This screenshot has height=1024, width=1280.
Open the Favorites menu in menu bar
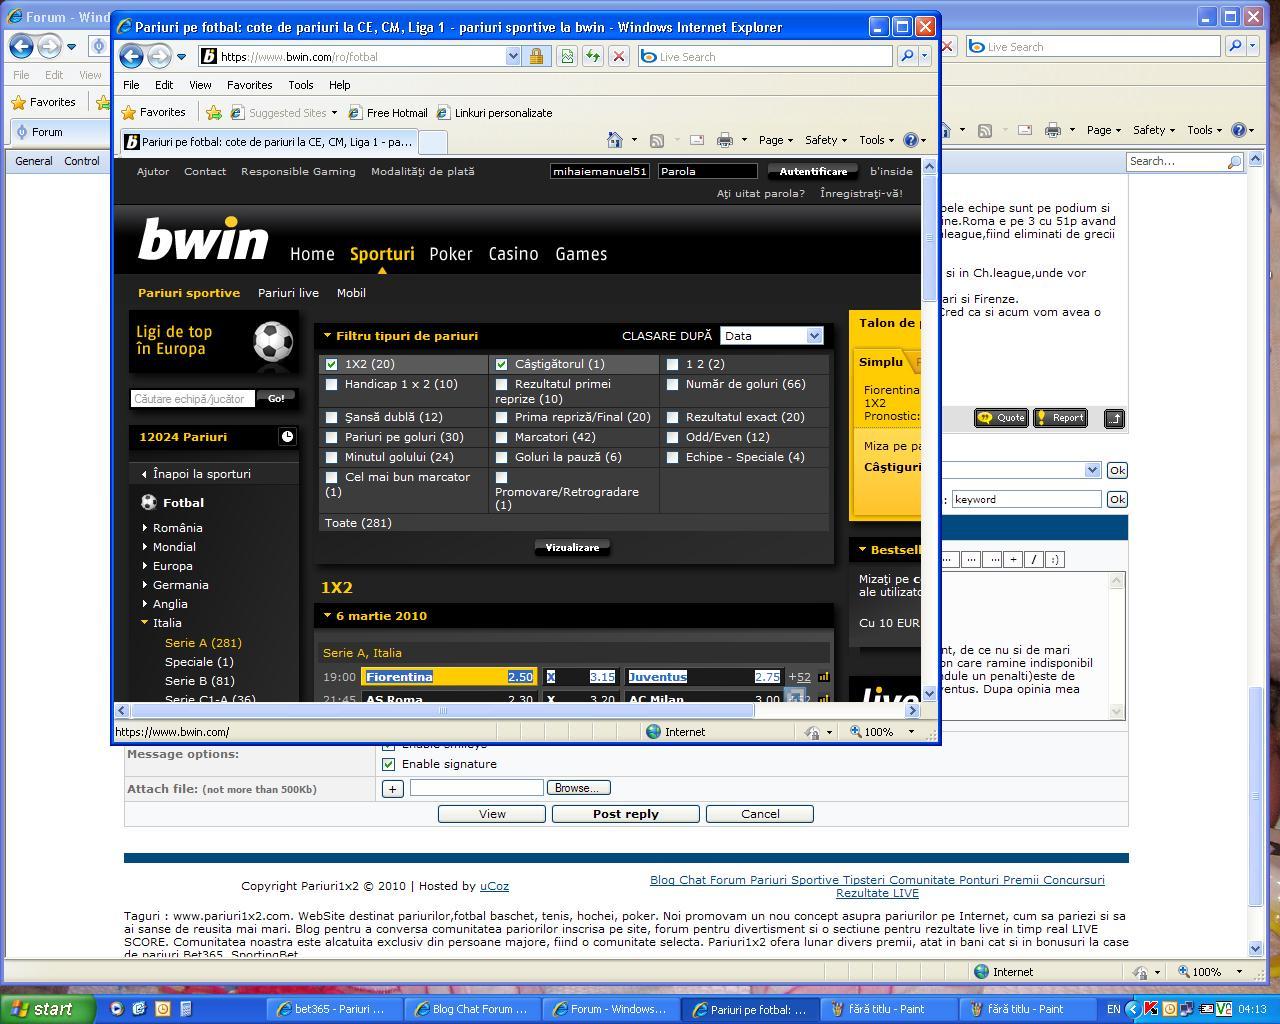249,85
